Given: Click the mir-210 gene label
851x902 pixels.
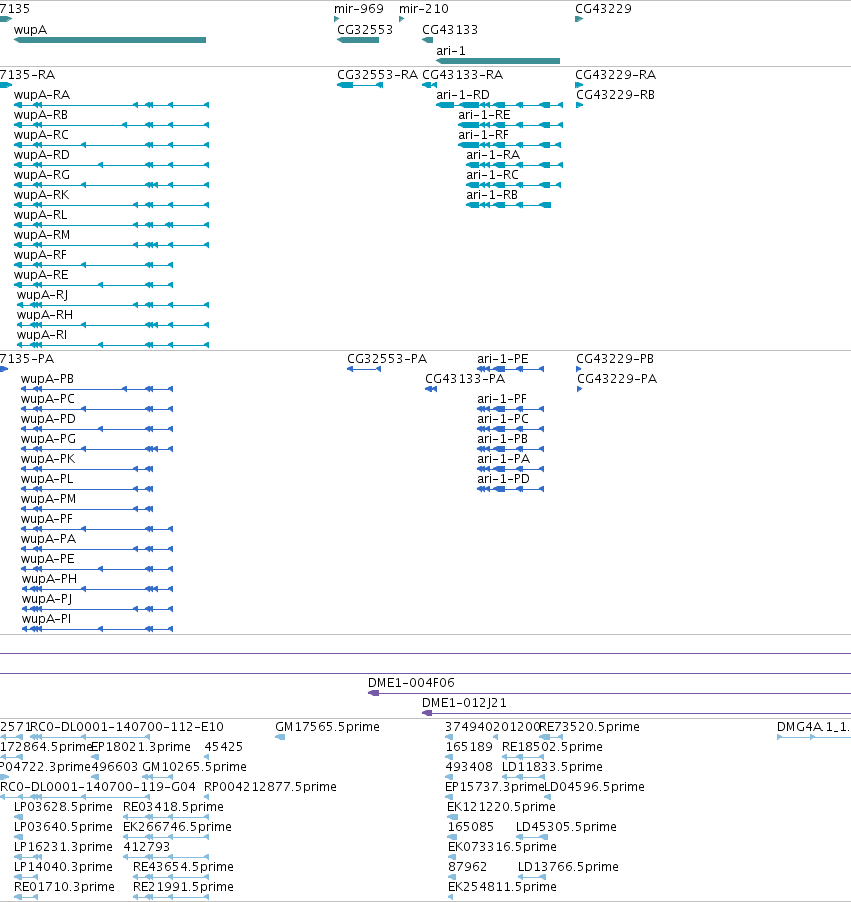Looking at the screenshot, I should pyautogui.click(x=423, y=9).
